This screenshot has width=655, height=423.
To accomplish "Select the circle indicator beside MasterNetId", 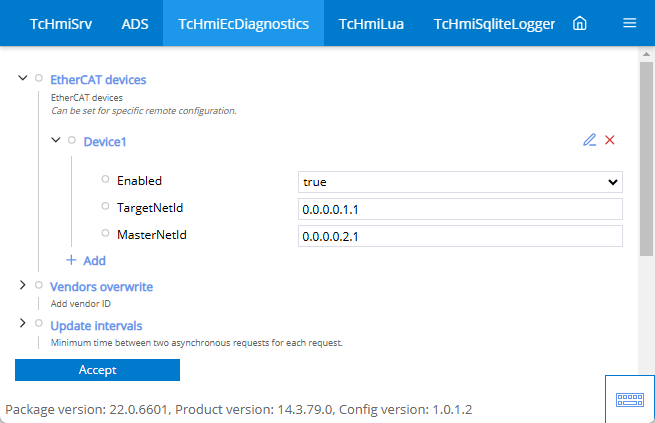I will coord(105,233).
